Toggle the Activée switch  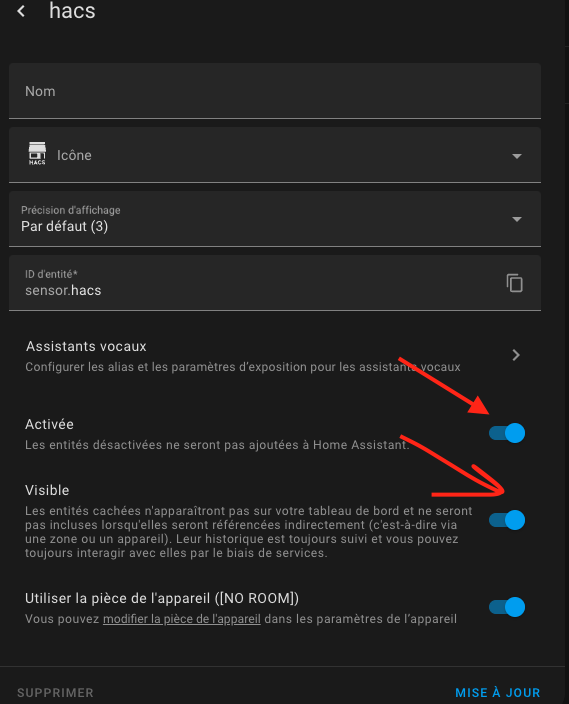pos(507,433)
